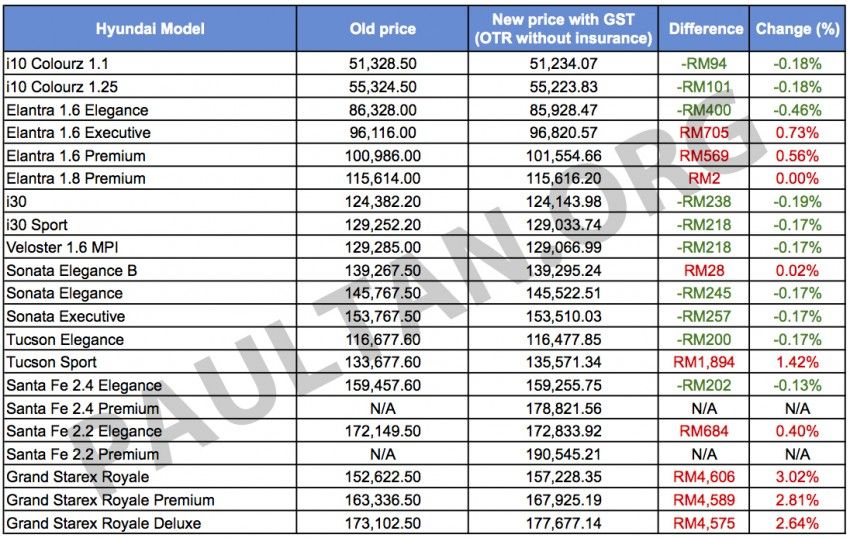Click the Grand Starex Royale Deluxe label
This screenshot has height=538, width=850.
click(x=104, y=523)
